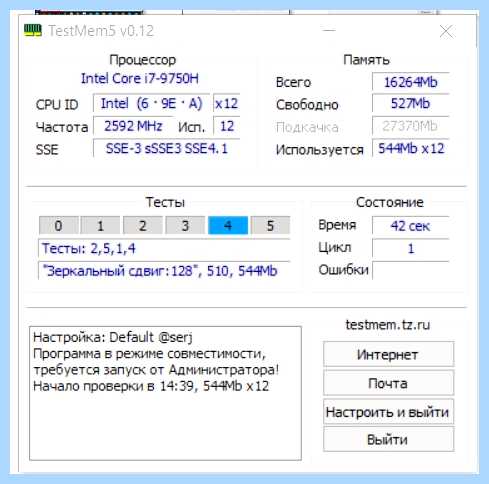Click the TestMem5 memory chip icon
Screen dimensions: 489x484
point(33,30)
